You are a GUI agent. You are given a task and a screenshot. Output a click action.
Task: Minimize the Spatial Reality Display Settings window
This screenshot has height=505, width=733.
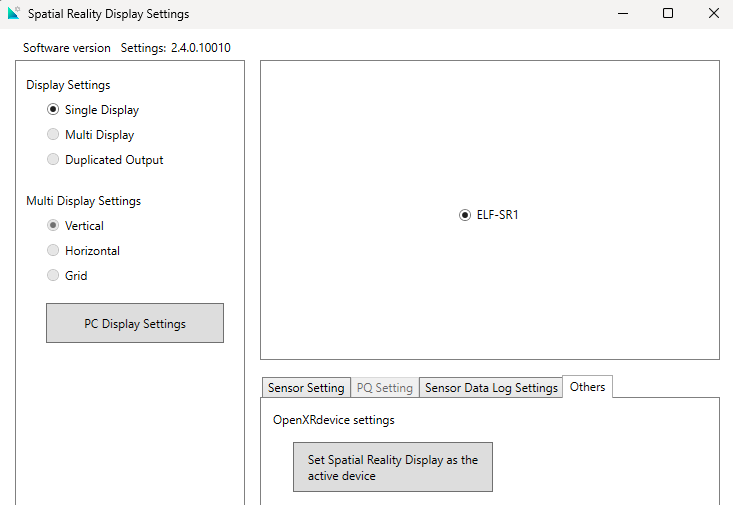click(623, 14)
